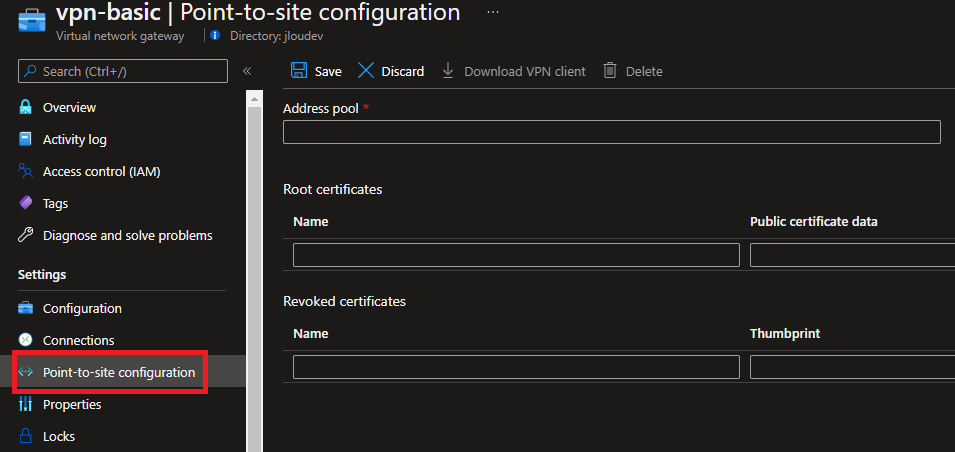
Task: Open the Configuration settings page
Action: (82, 308)
